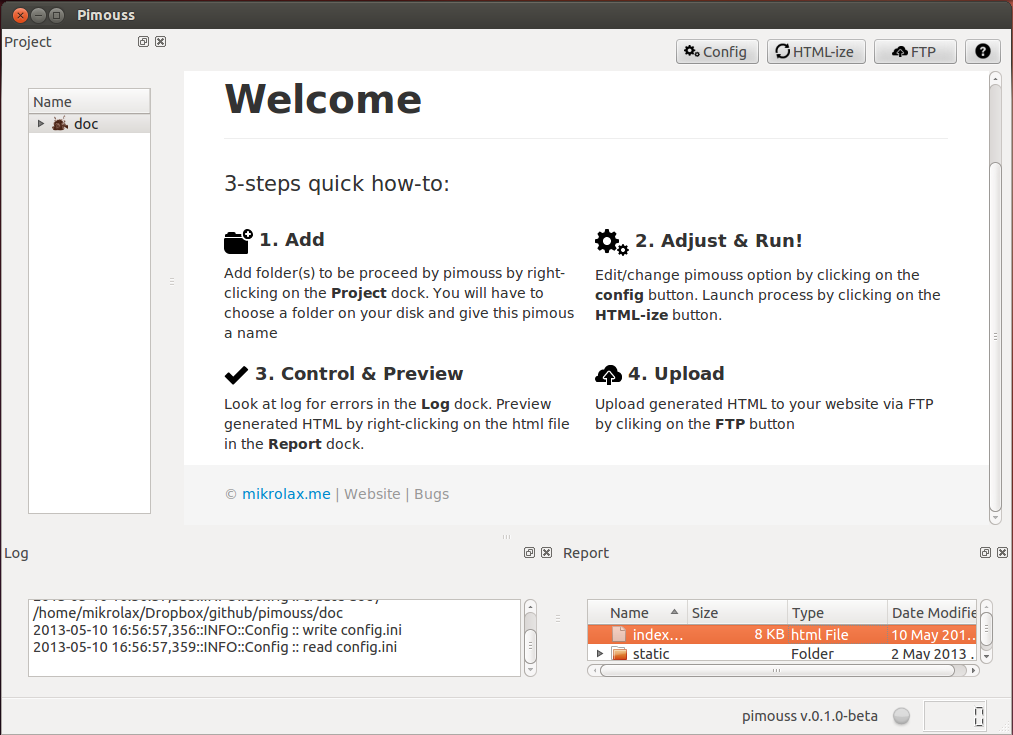Click the Report horizontal scrollbar
Image resolution: width=1013 pixels, height=735 pixels.
[x=780, y=670]
